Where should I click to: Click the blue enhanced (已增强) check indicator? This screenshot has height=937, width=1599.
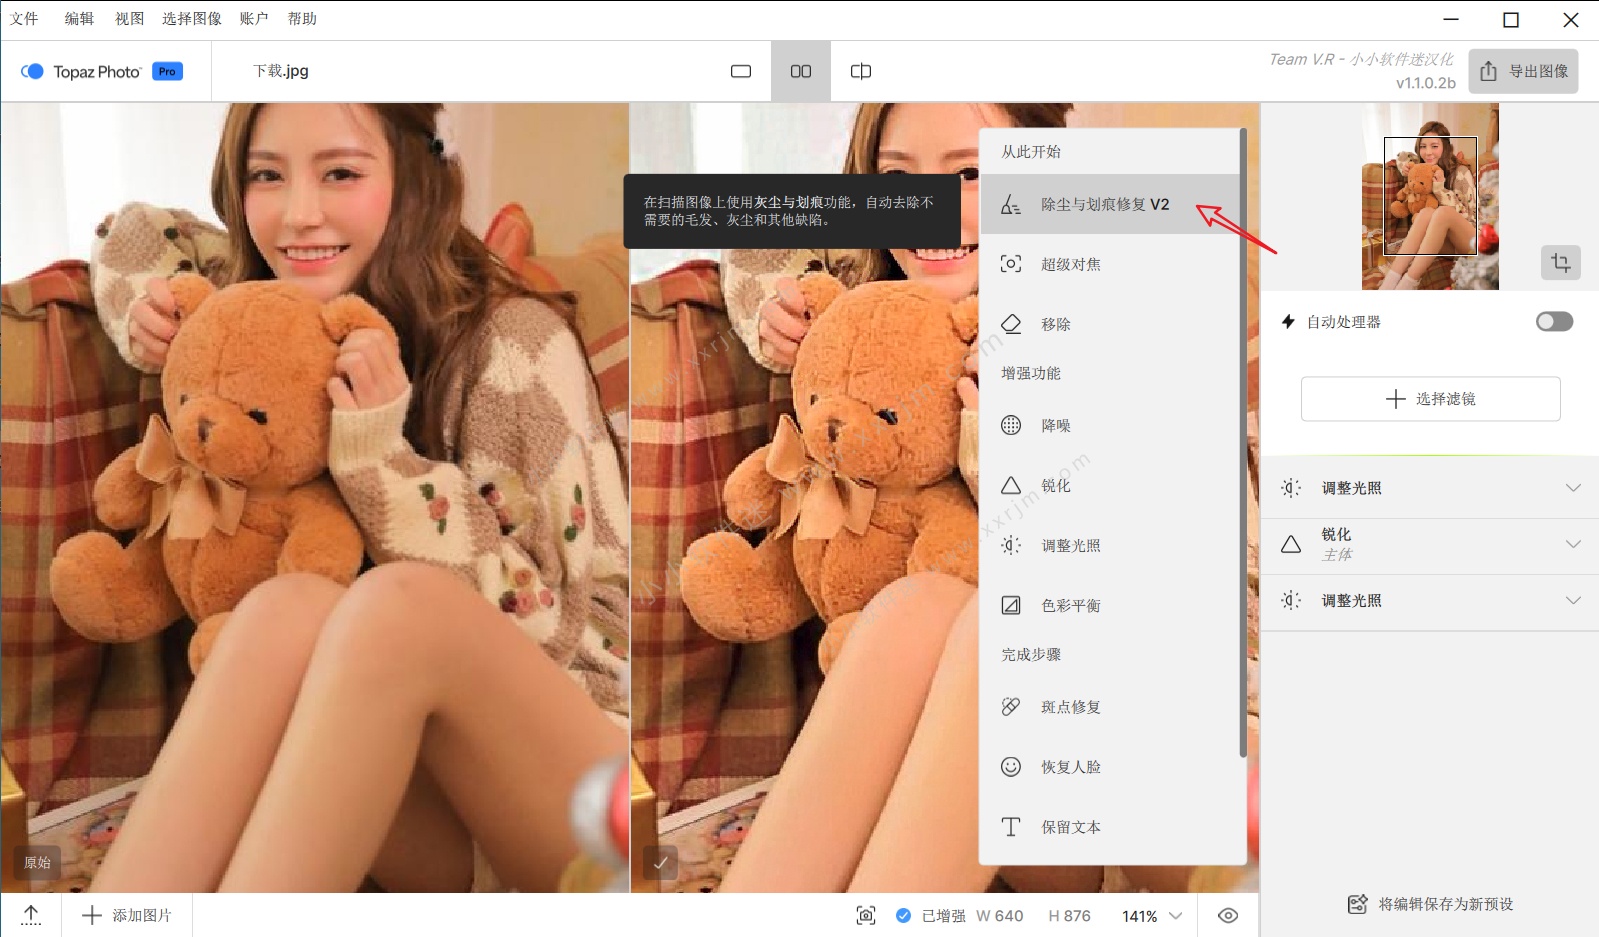903,915
